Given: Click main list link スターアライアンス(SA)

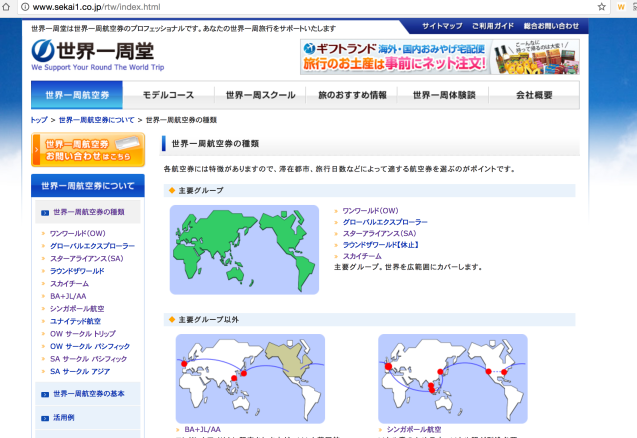Looking at the screenshot, I should 379,233.
